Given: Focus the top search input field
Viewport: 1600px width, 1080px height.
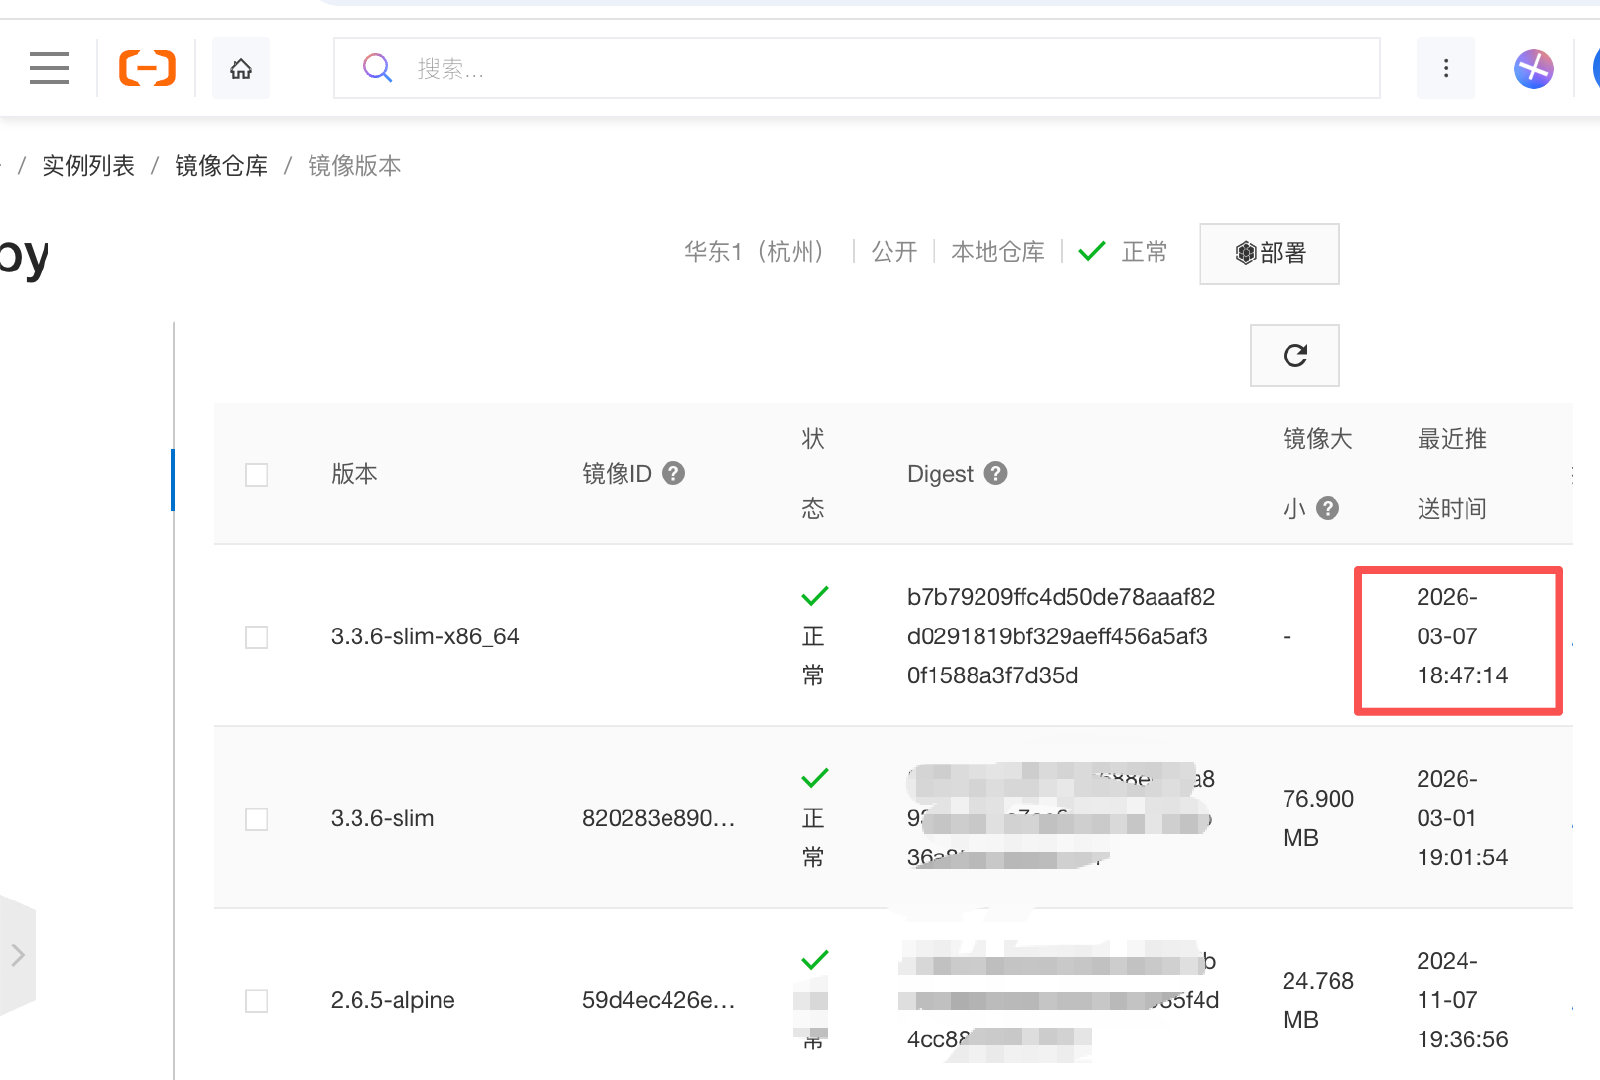Looking at the screenshot, I should coord(880,68).
